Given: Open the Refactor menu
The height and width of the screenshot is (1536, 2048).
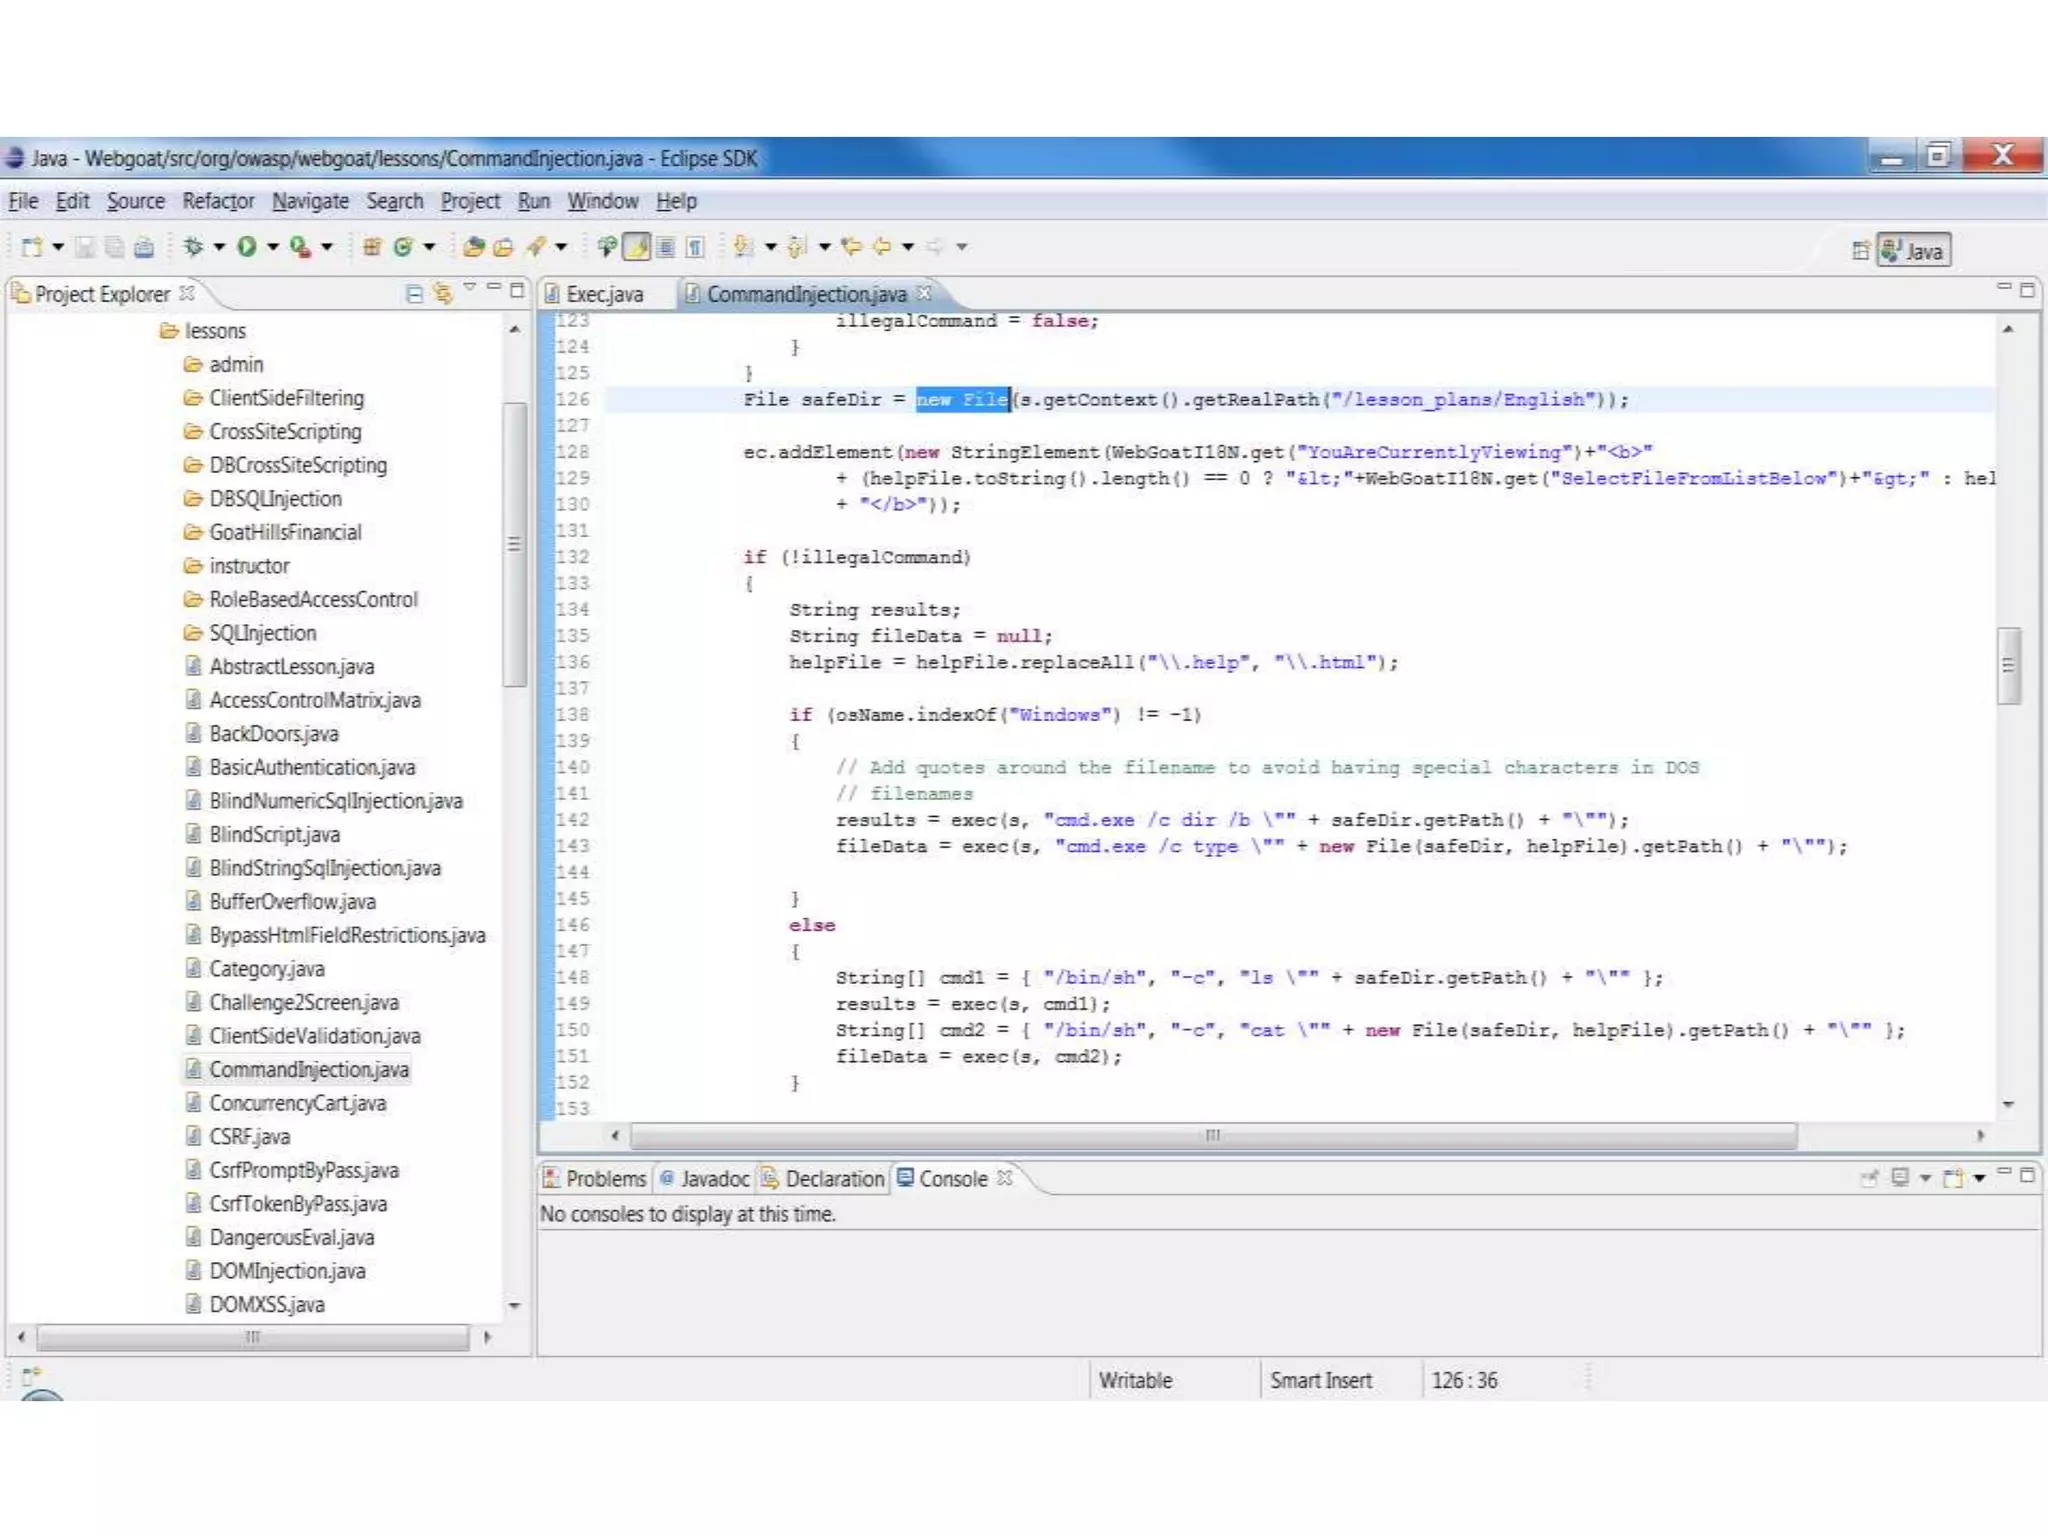Looking at the screenshot, I should (217, 201).
